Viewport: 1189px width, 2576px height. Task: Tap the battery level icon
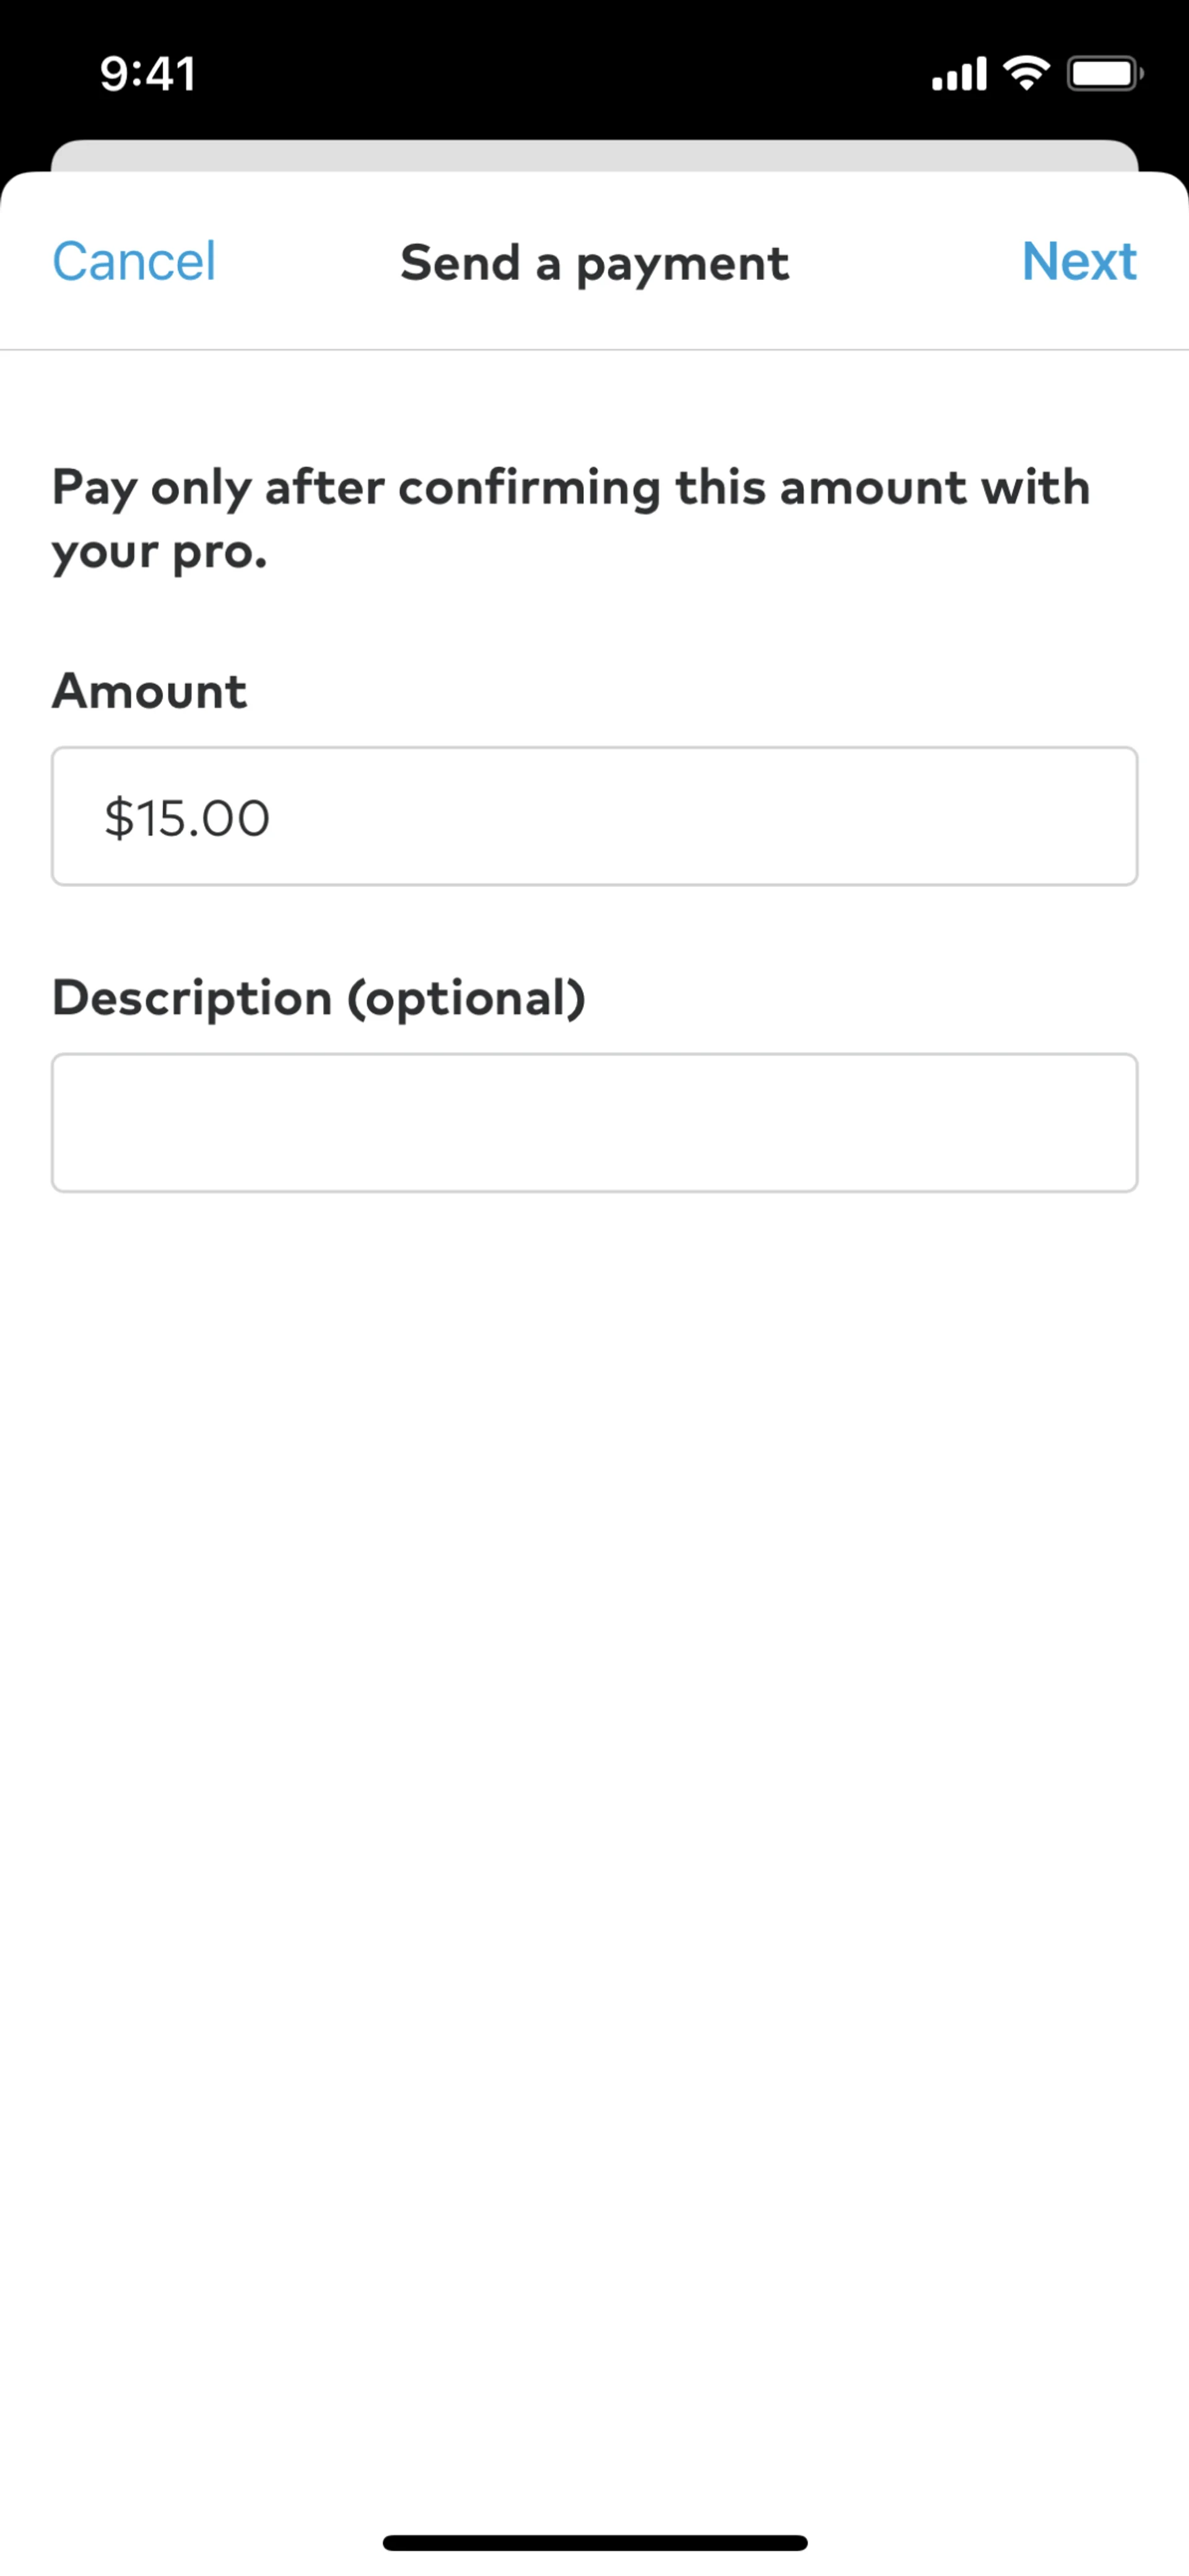click(1104, 74)
